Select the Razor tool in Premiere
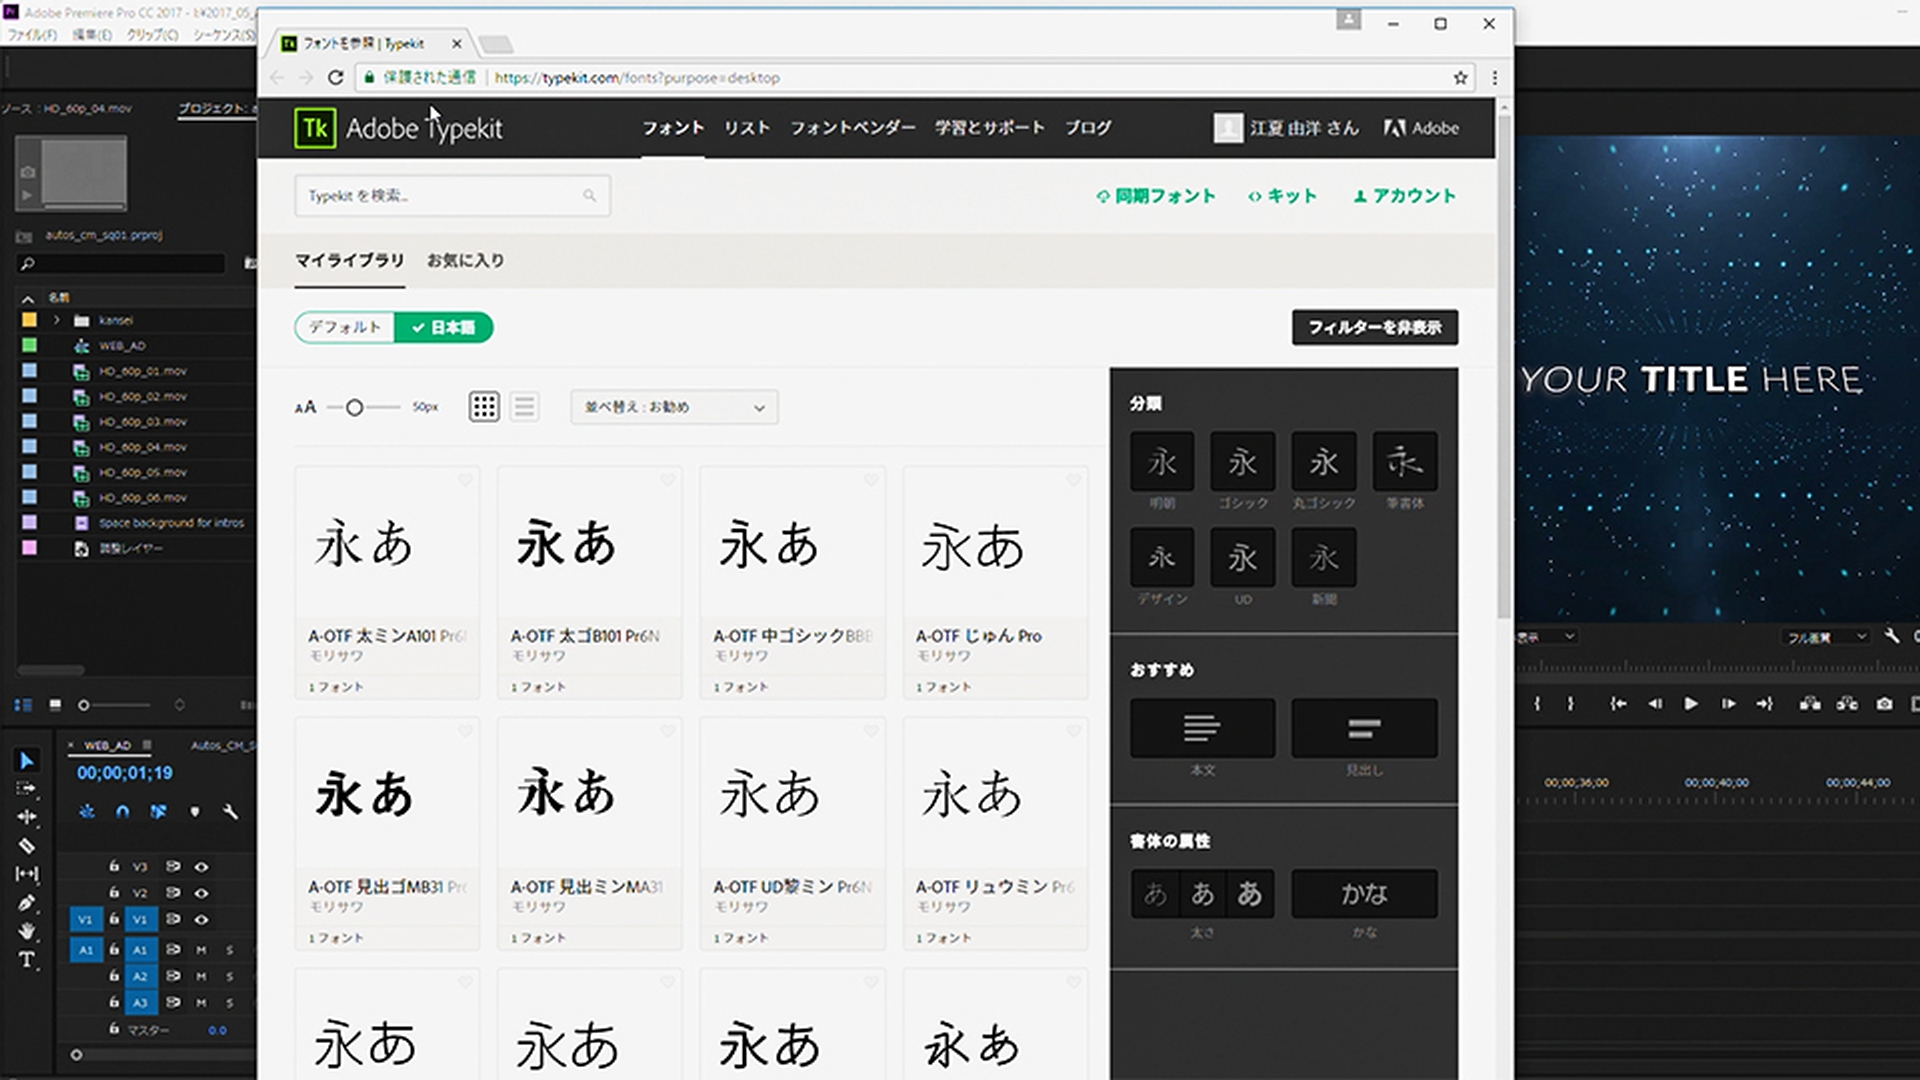Viewport: 1920px width, 1080px height. (x=27, y=846)
